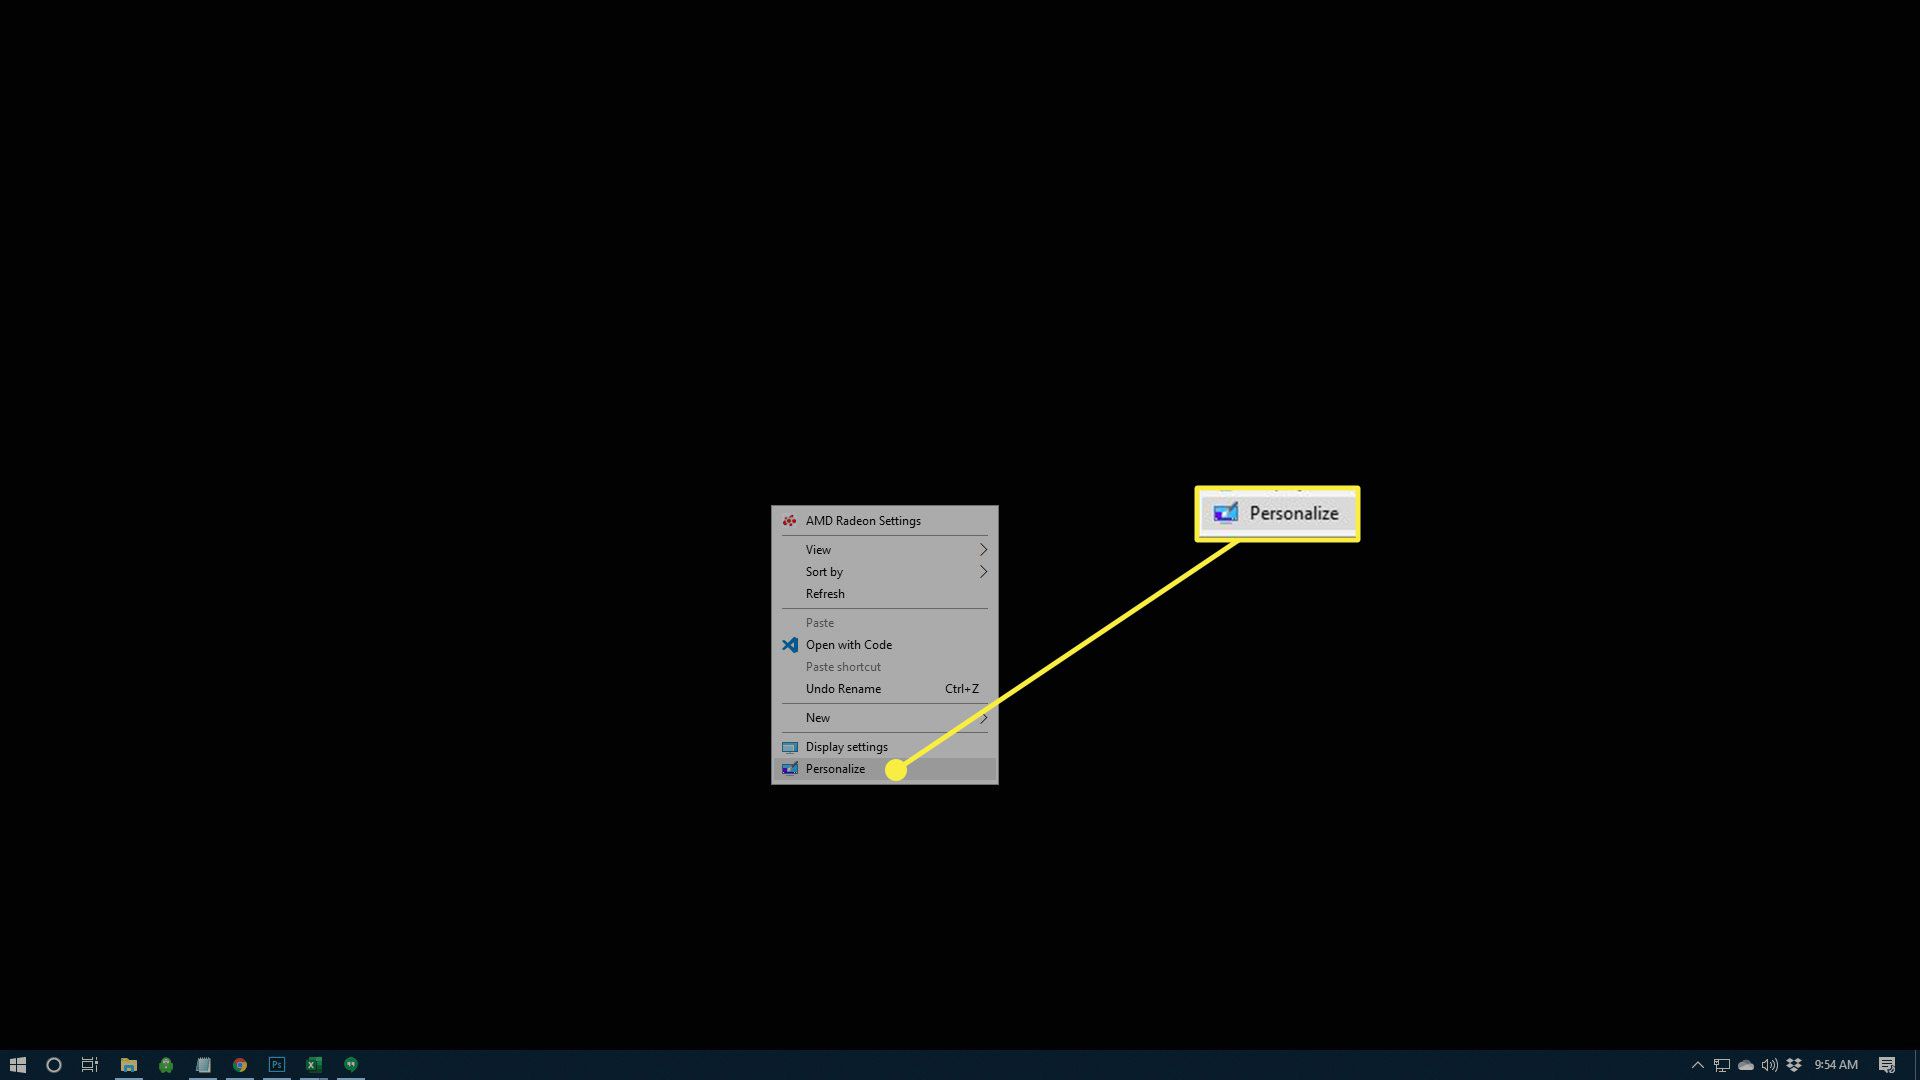Viewport: 1920px width, 1080px height.
Task: Click Open with Code option
Action: pyautogui.click(x=848, y=645)
